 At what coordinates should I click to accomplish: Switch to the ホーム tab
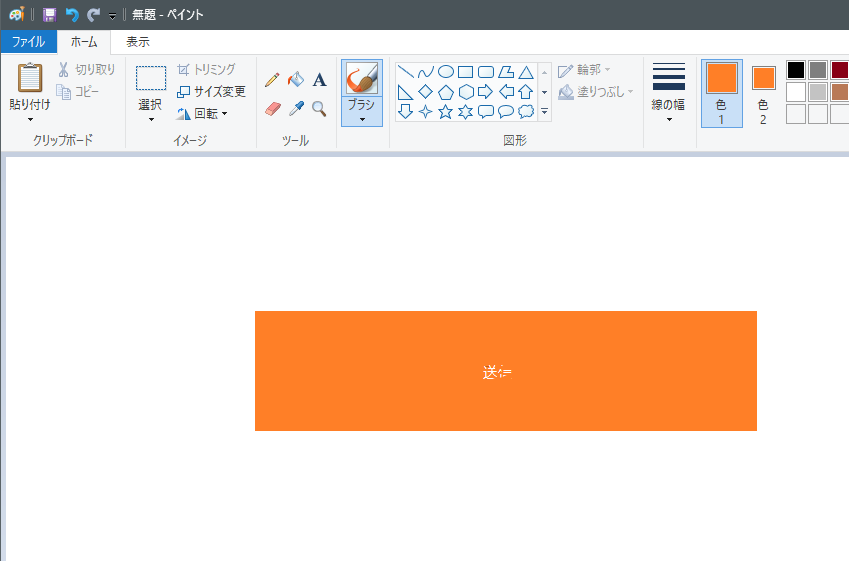(84, 42)
